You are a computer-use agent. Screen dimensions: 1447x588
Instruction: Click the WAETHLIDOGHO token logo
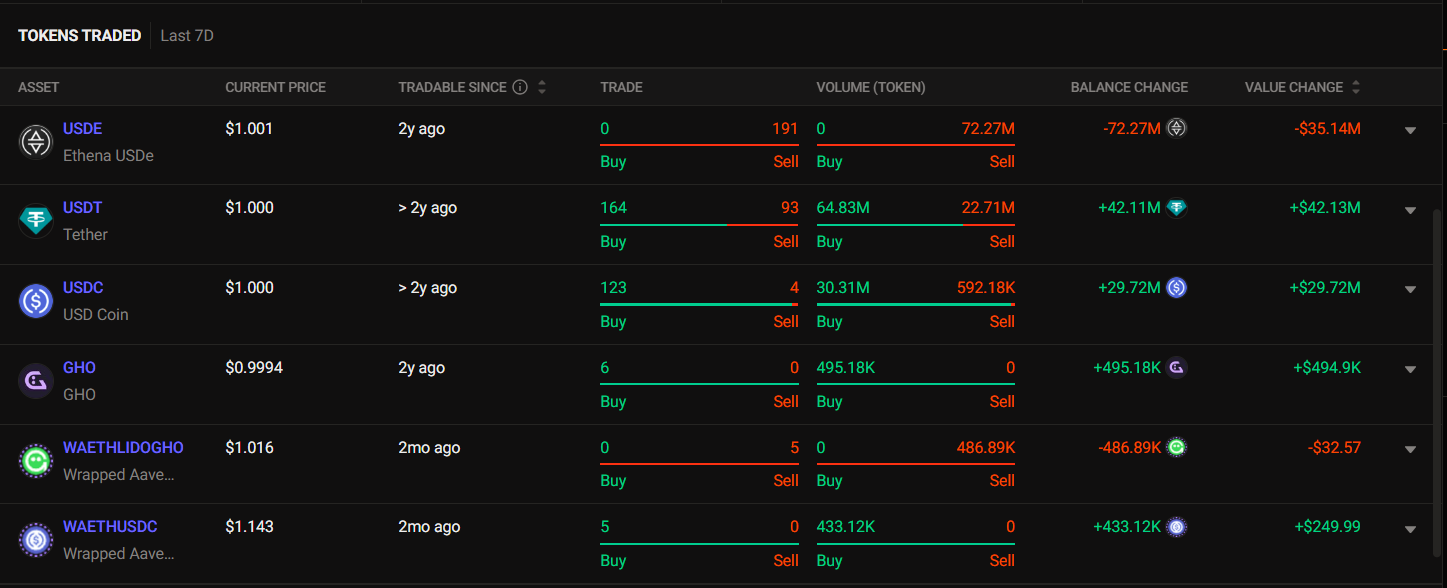[36, 460]
